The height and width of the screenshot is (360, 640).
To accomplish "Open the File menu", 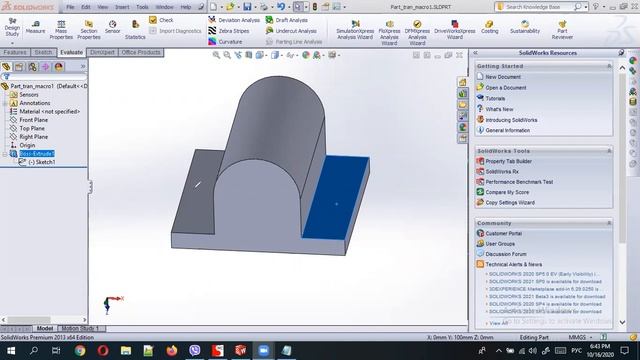I will coord(70,7).
